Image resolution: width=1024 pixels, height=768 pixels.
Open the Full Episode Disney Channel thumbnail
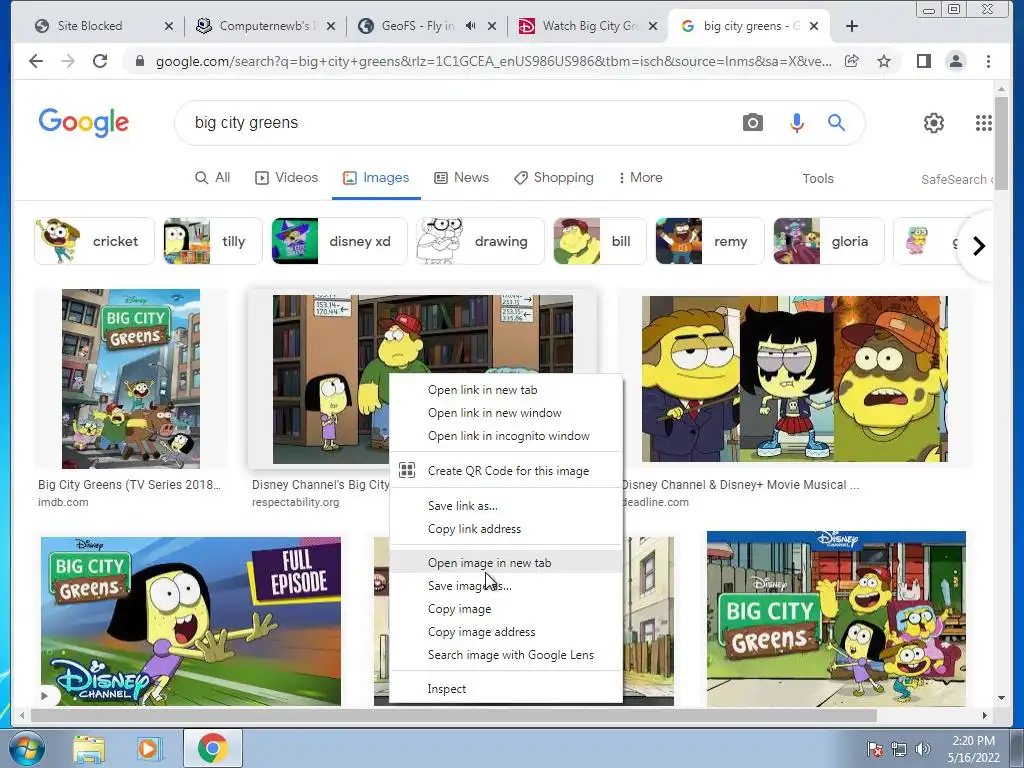point(191,621)
